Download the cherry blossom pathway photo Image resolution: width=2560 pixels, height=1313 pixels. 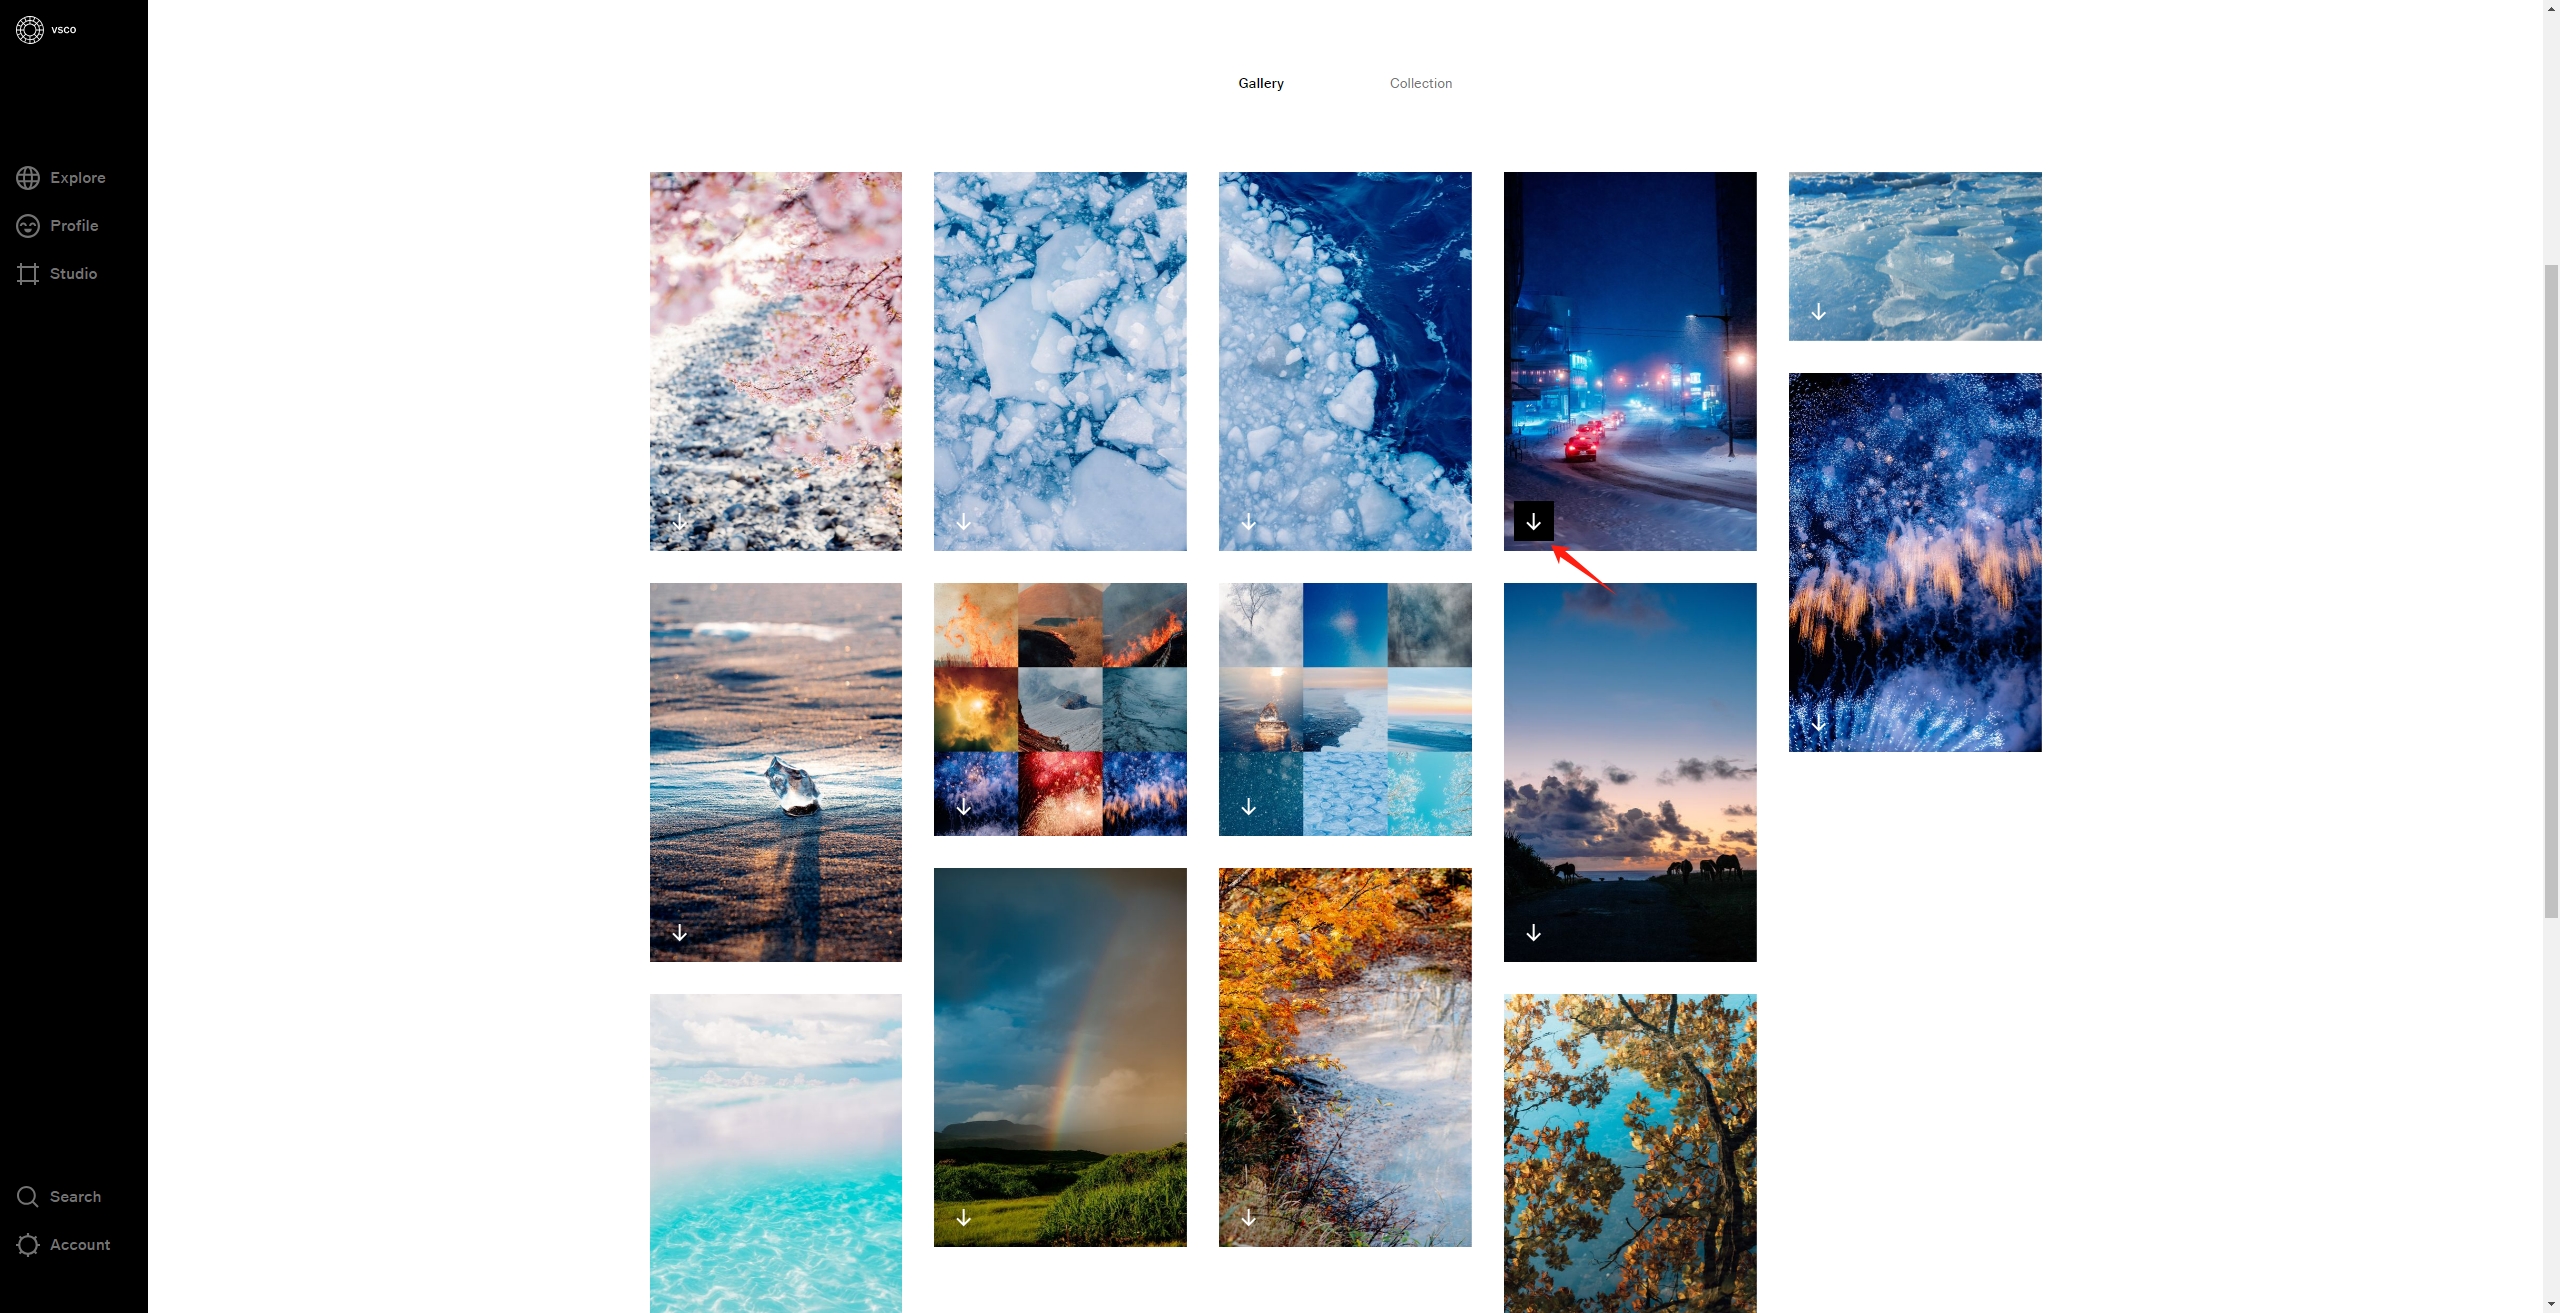pos(680,521)
